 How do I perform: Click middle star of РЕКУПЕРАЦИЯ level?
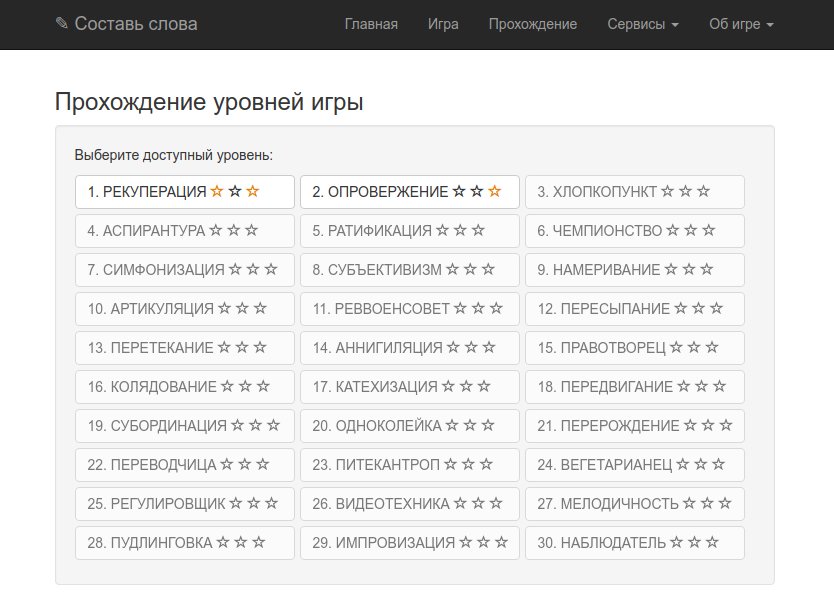point(235,191)
